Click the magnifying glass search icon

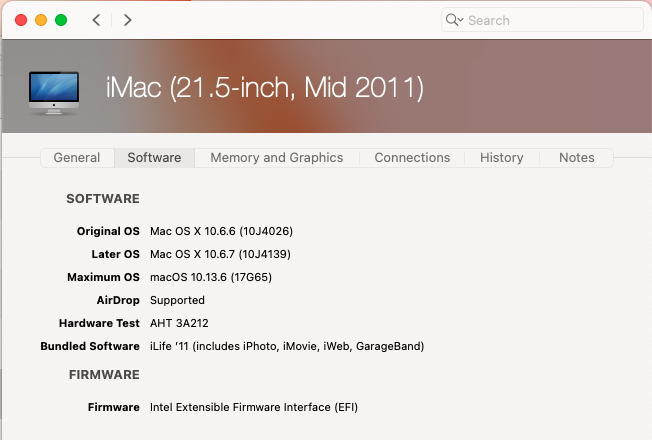click(x=454, y=20)
